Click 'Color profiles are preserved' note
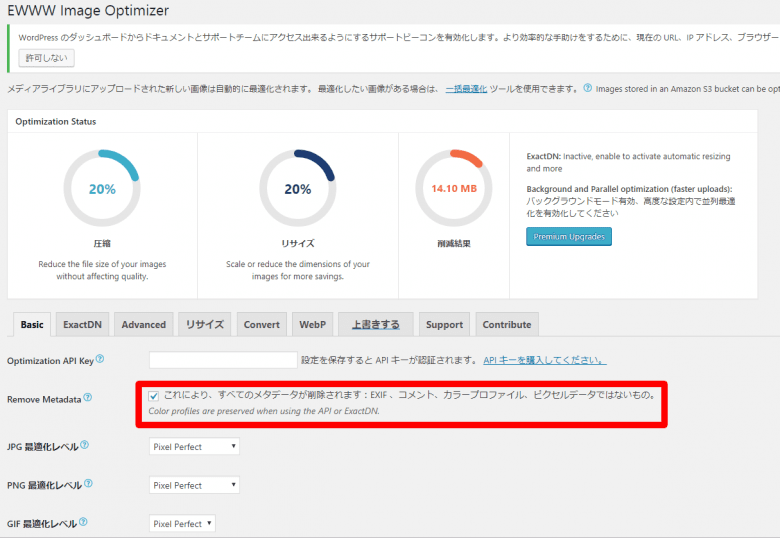The height and width of the screenshot is (538, 780). click(x=264, y=411)
